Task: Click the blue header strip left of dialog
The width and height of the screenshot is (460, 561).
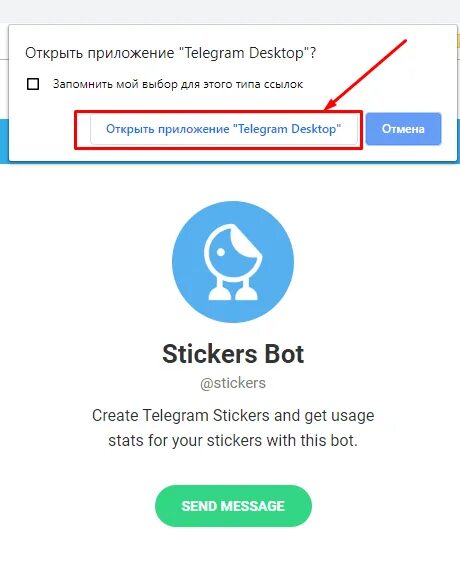Action: (4, 141)
